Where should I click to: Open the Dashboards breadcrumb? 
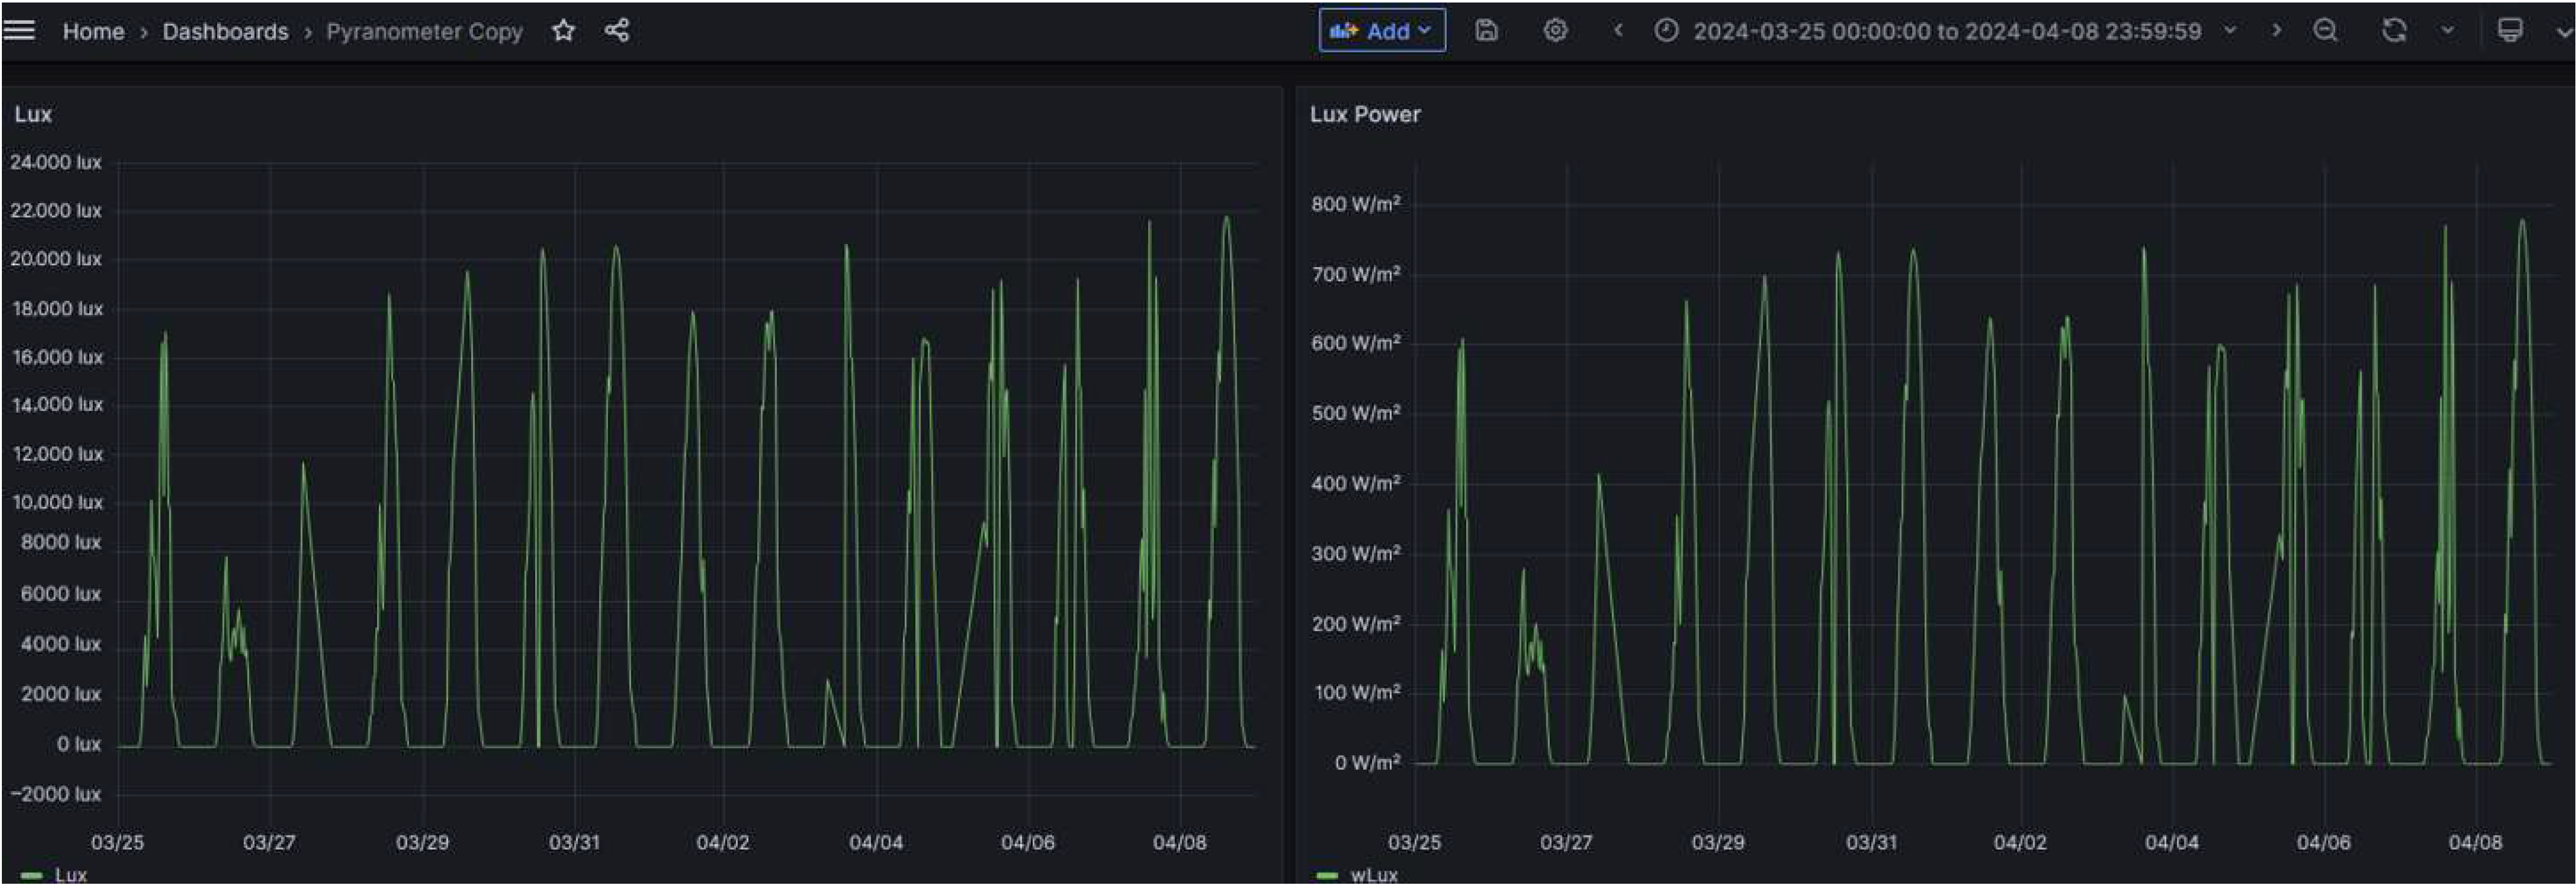pos(225,31)
